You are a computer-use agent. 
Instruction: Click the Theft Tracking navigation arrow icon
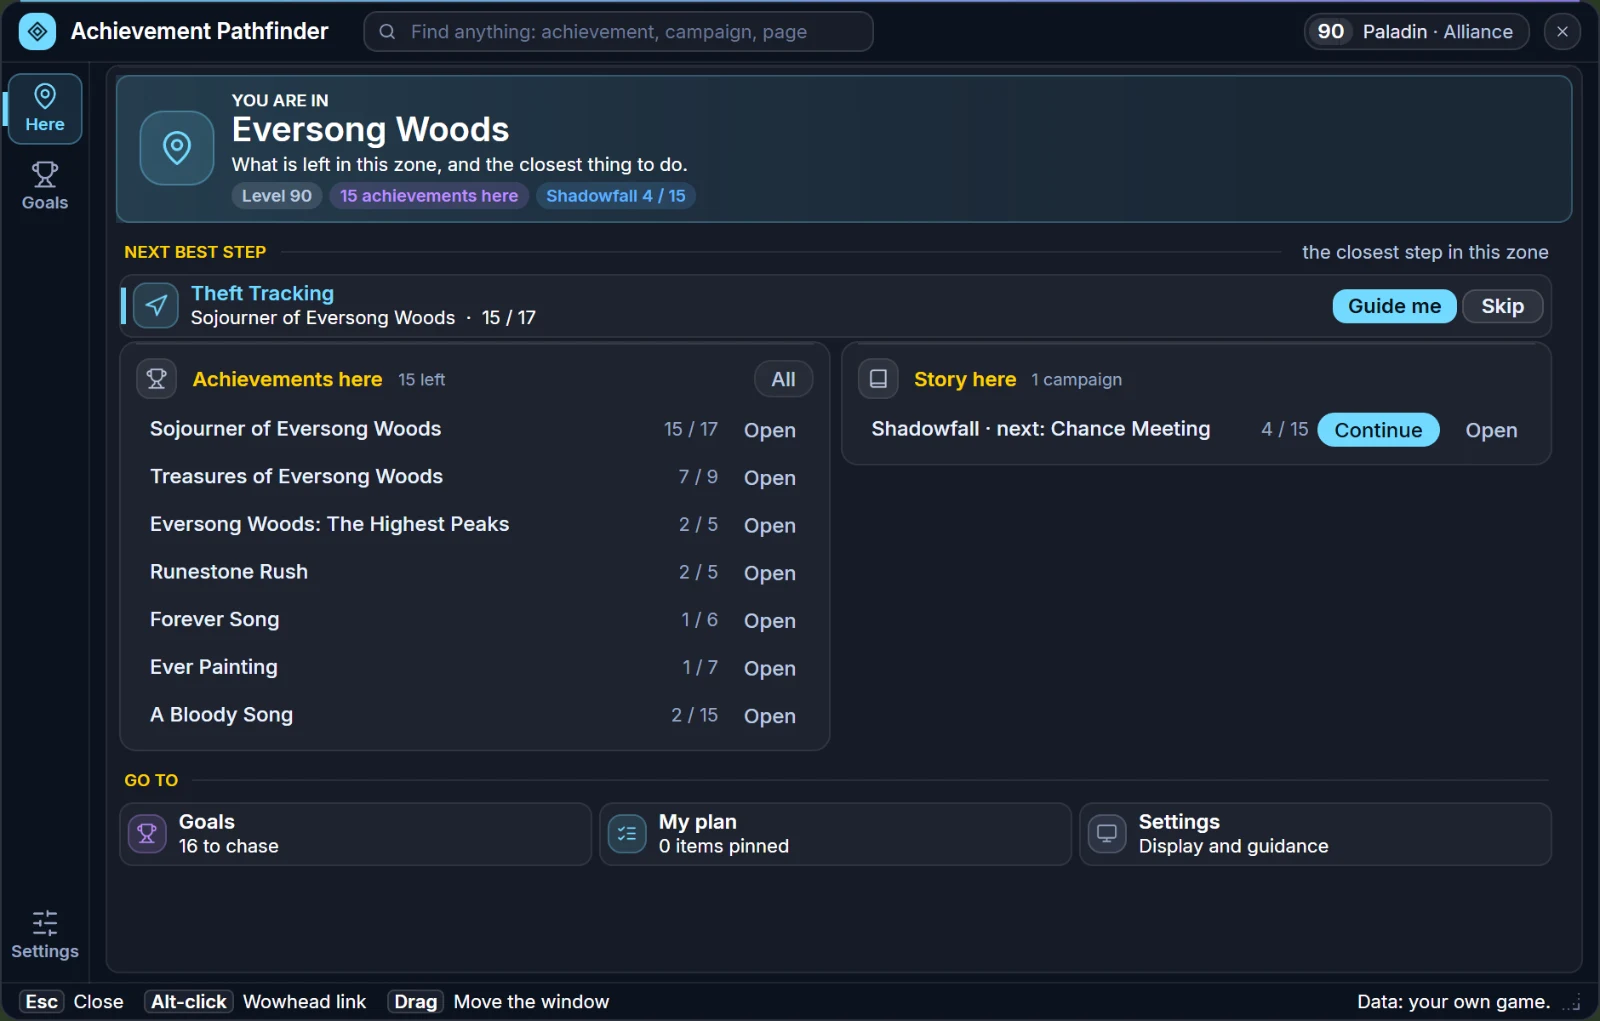pyautogui.click(x=156, y=305)
